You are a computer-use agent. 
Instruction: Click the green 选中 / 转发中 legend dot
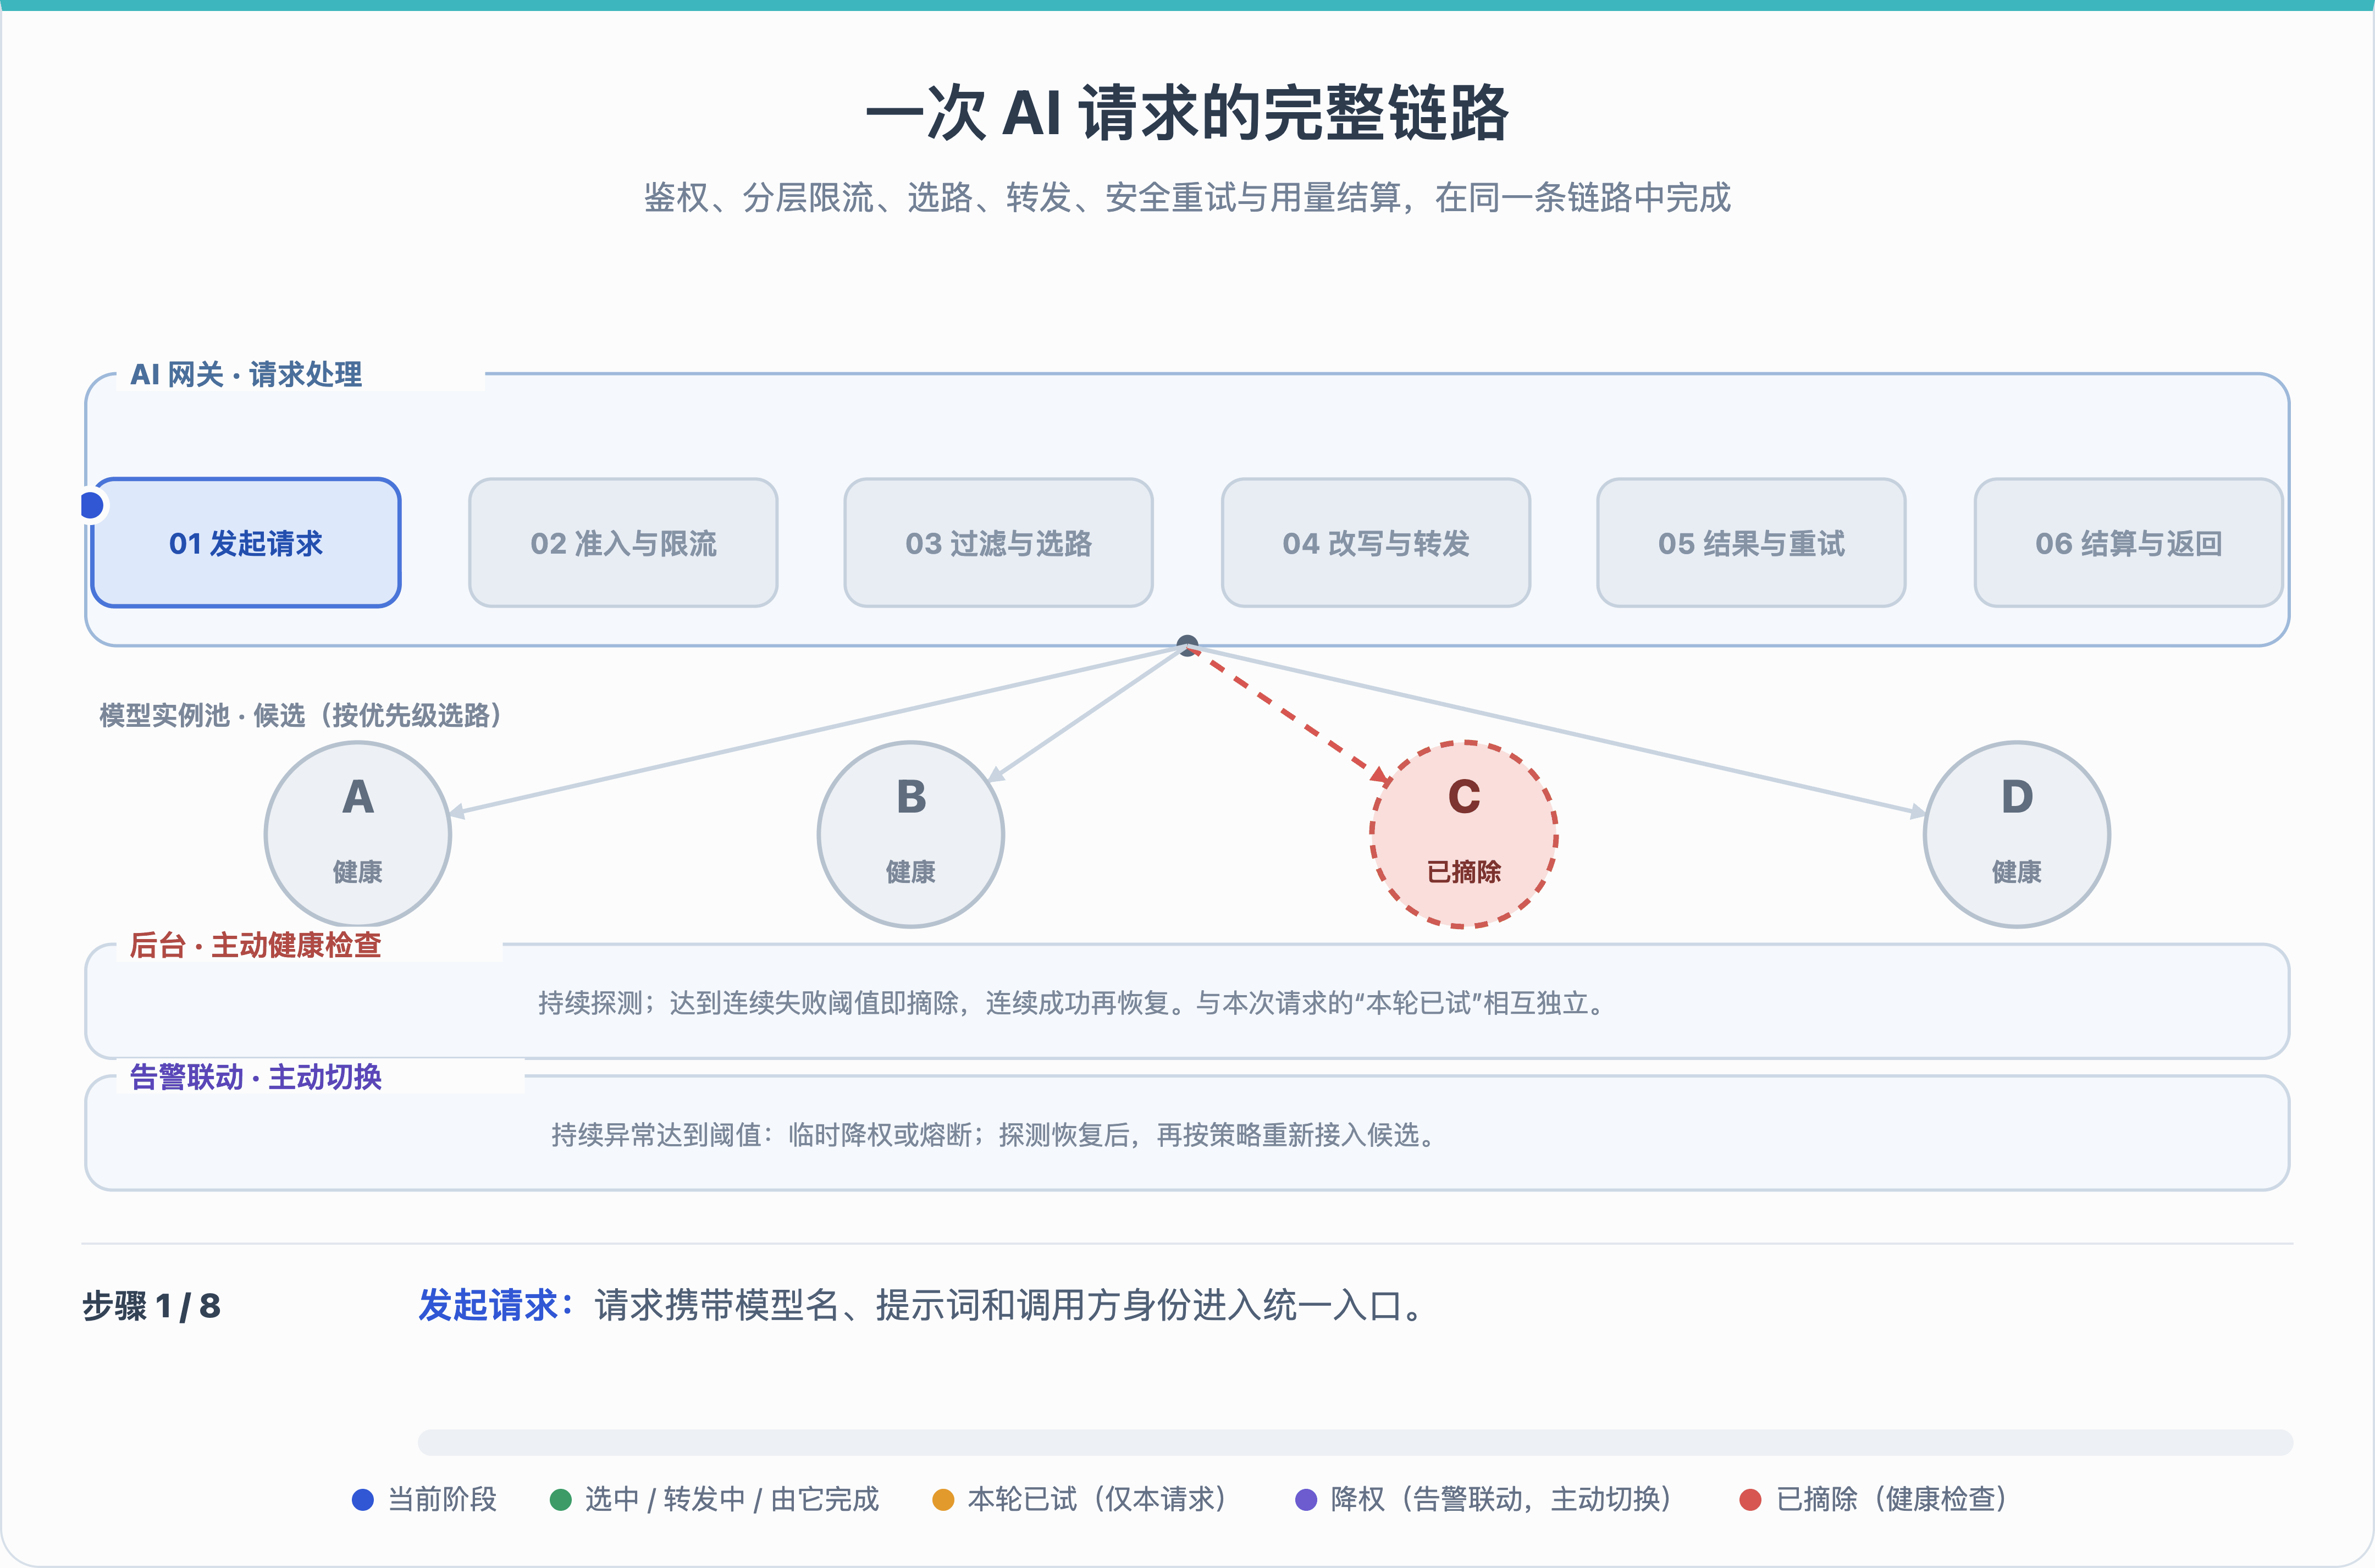click(x=560, y=1499)
